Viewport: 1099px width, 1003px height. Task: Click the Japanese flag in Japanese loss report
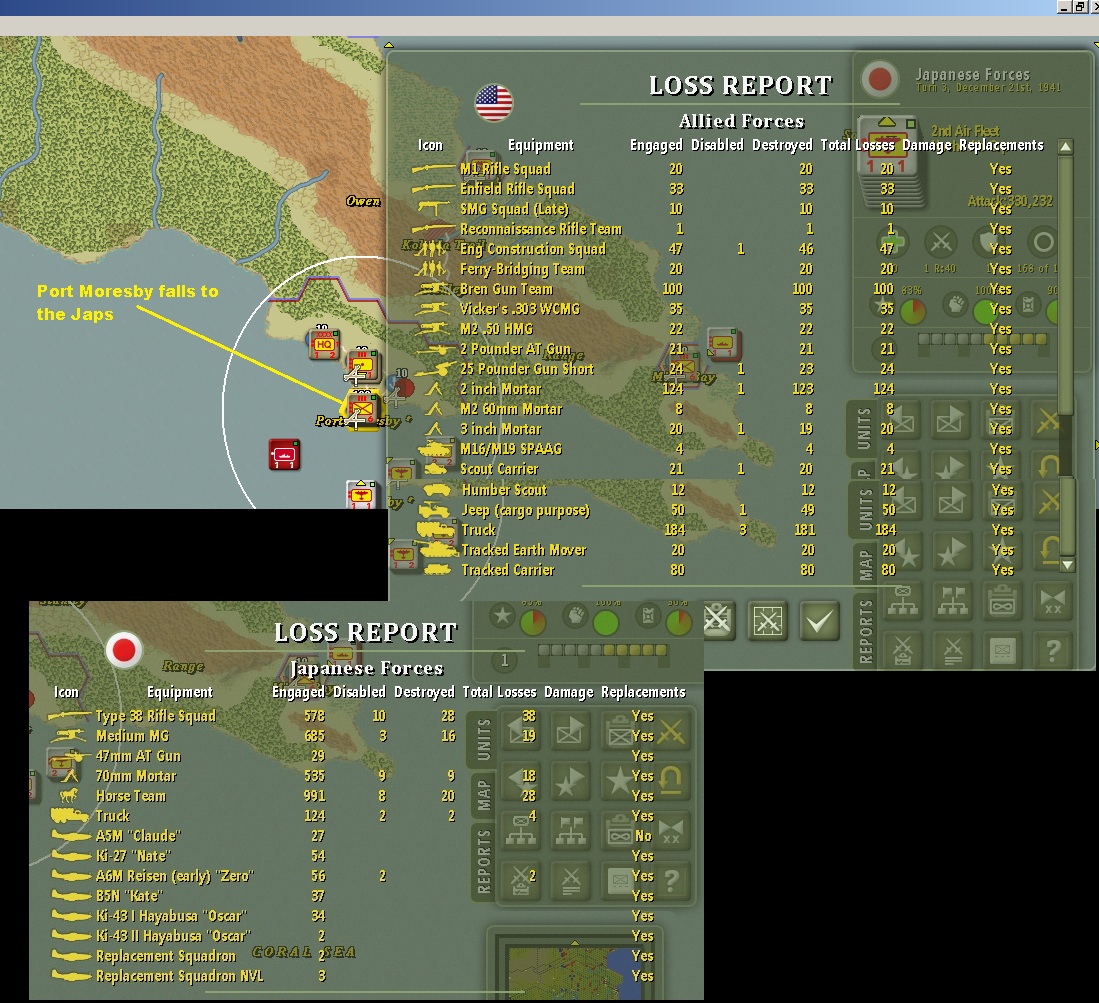tap(123, 650)
